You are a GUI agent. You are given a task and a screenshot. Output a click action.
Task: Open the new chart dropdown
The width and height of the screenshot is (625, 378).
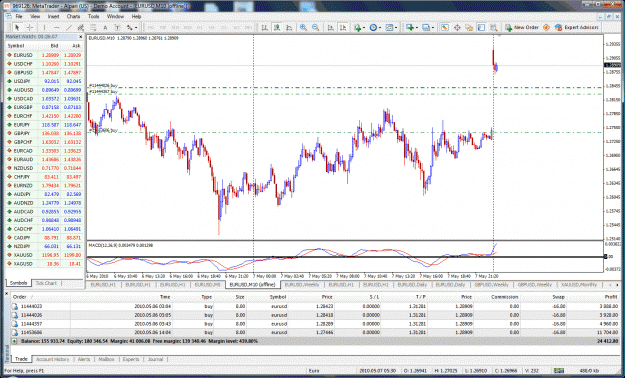(x=411, y=28)
